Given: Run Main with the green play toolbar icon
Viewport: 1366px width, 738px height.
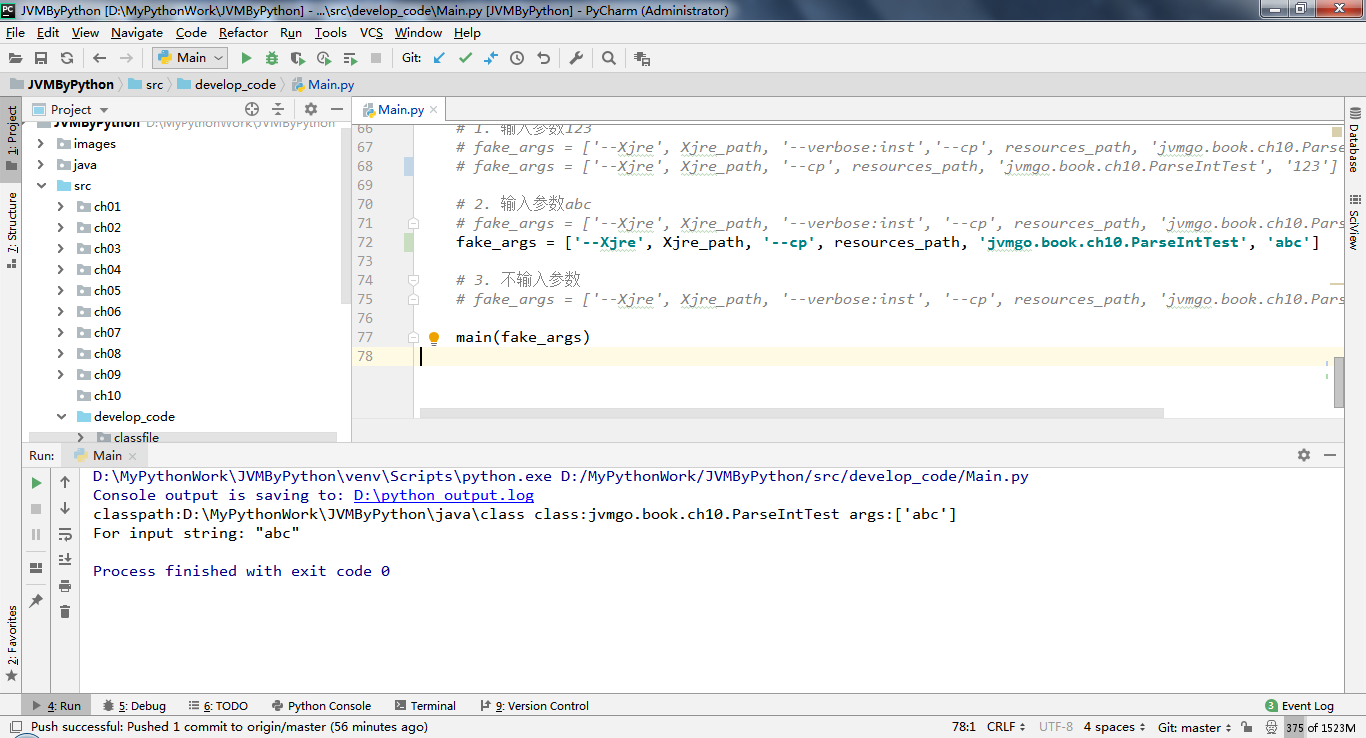Looking at the screenshot, I should (x=246, y=58).
